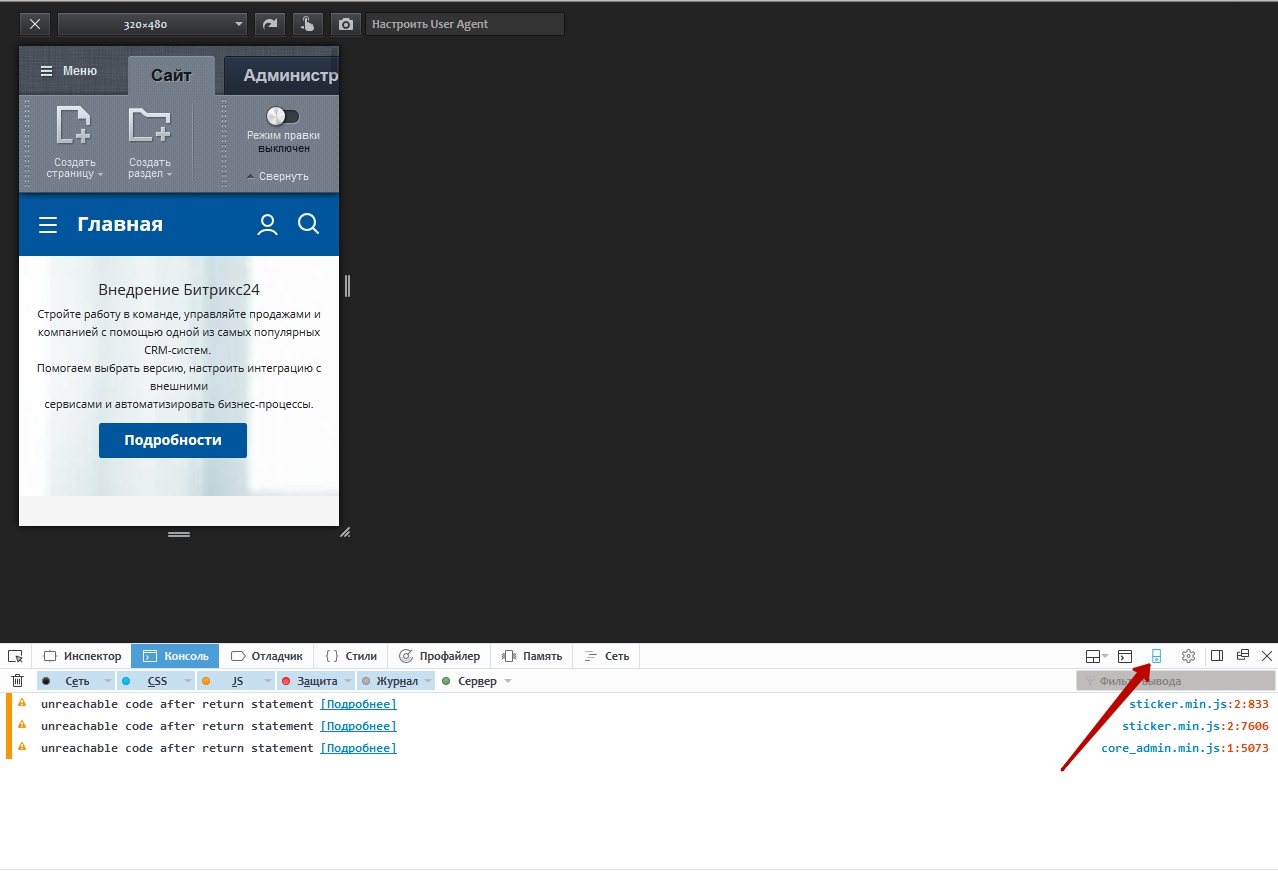Open source link core_admin.min.js:1:5073

point(1185,748)
